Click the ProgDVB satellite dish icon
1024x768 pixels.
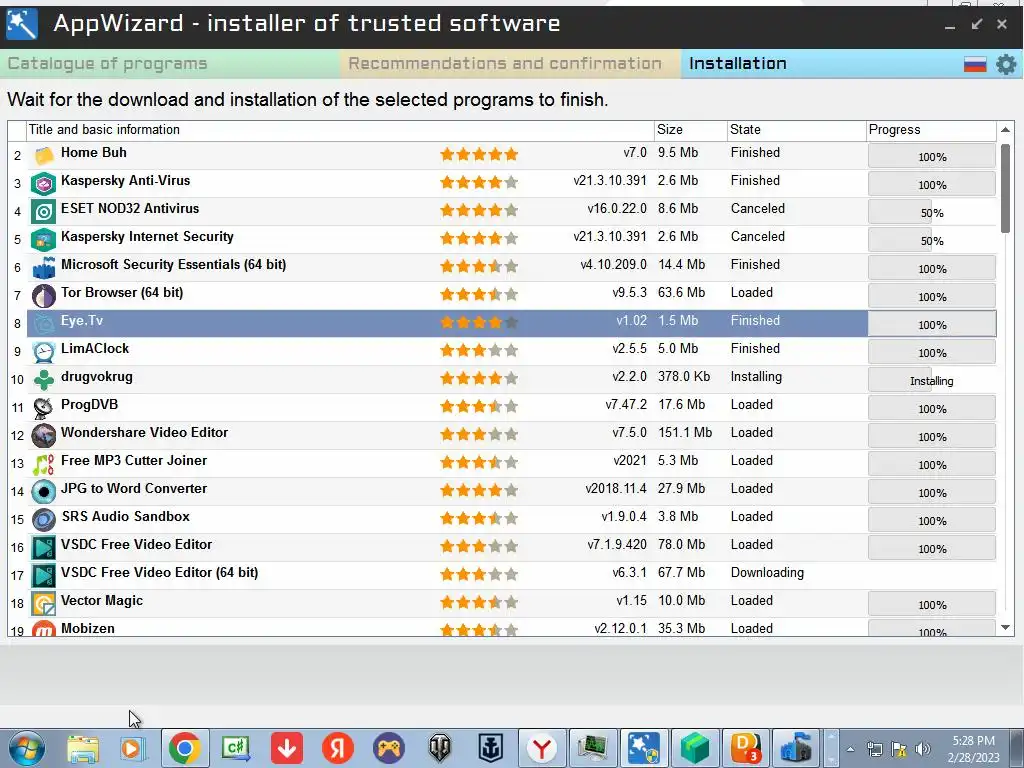pos(44,408)
